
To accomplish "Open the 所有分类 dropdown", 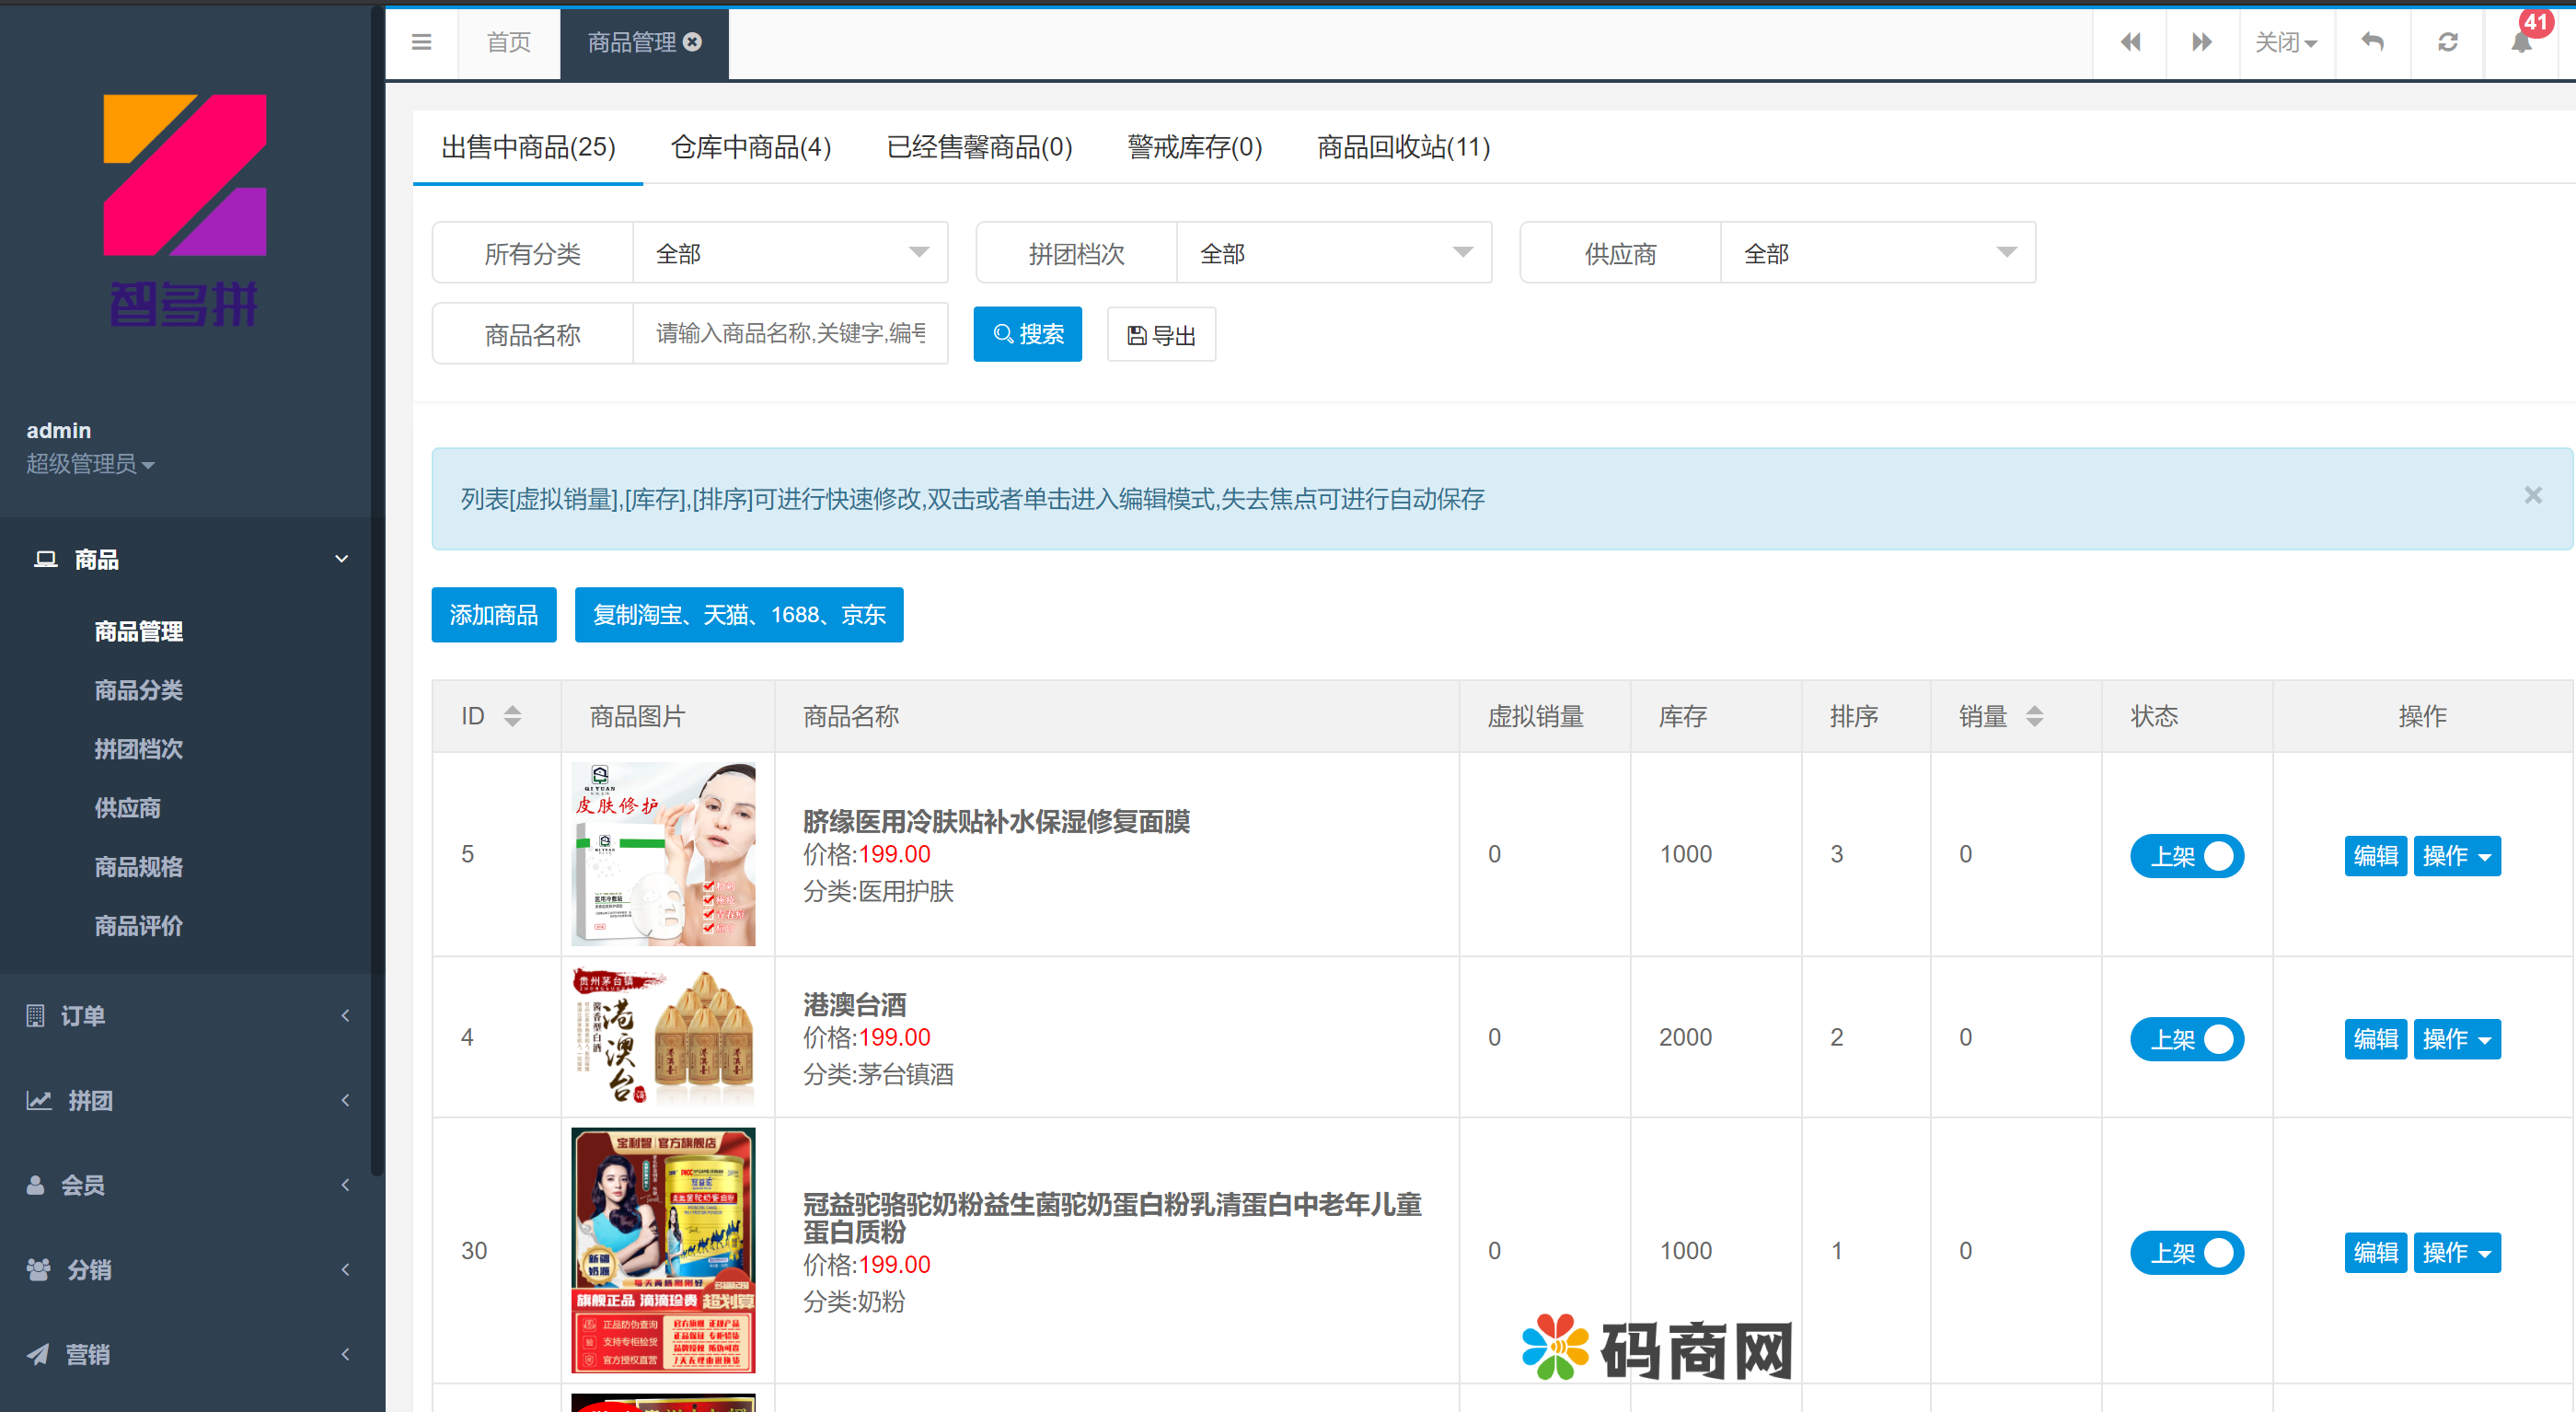I will coord(789,253).
